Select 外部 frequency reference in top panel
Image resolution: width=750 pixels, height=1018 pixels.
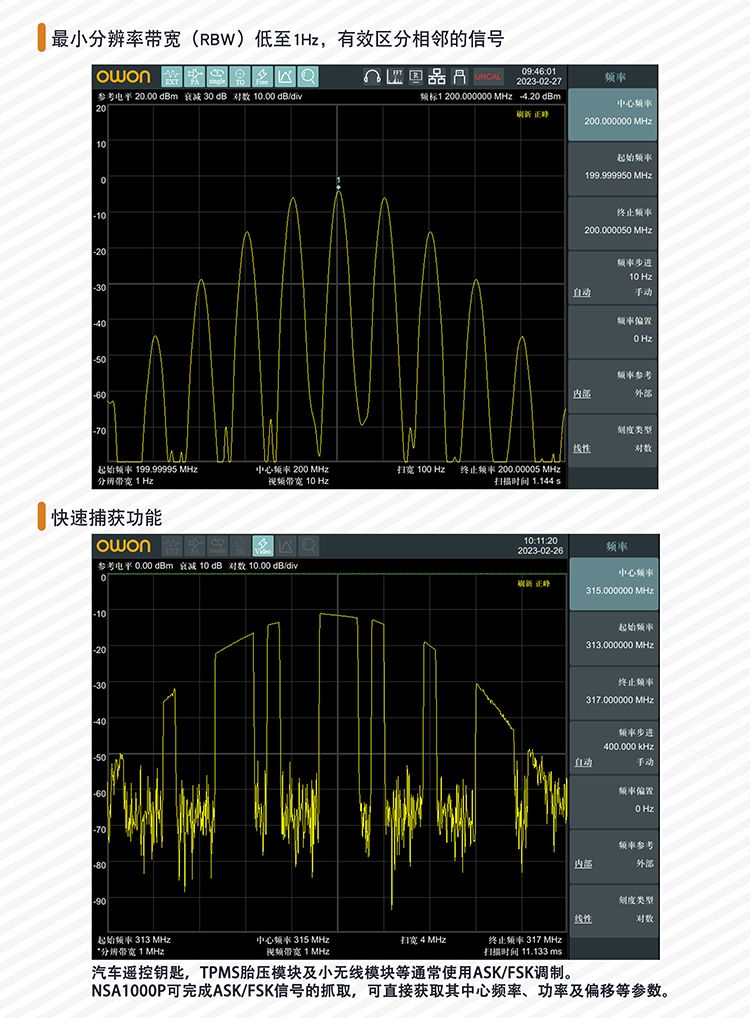[x=643, y=393]
